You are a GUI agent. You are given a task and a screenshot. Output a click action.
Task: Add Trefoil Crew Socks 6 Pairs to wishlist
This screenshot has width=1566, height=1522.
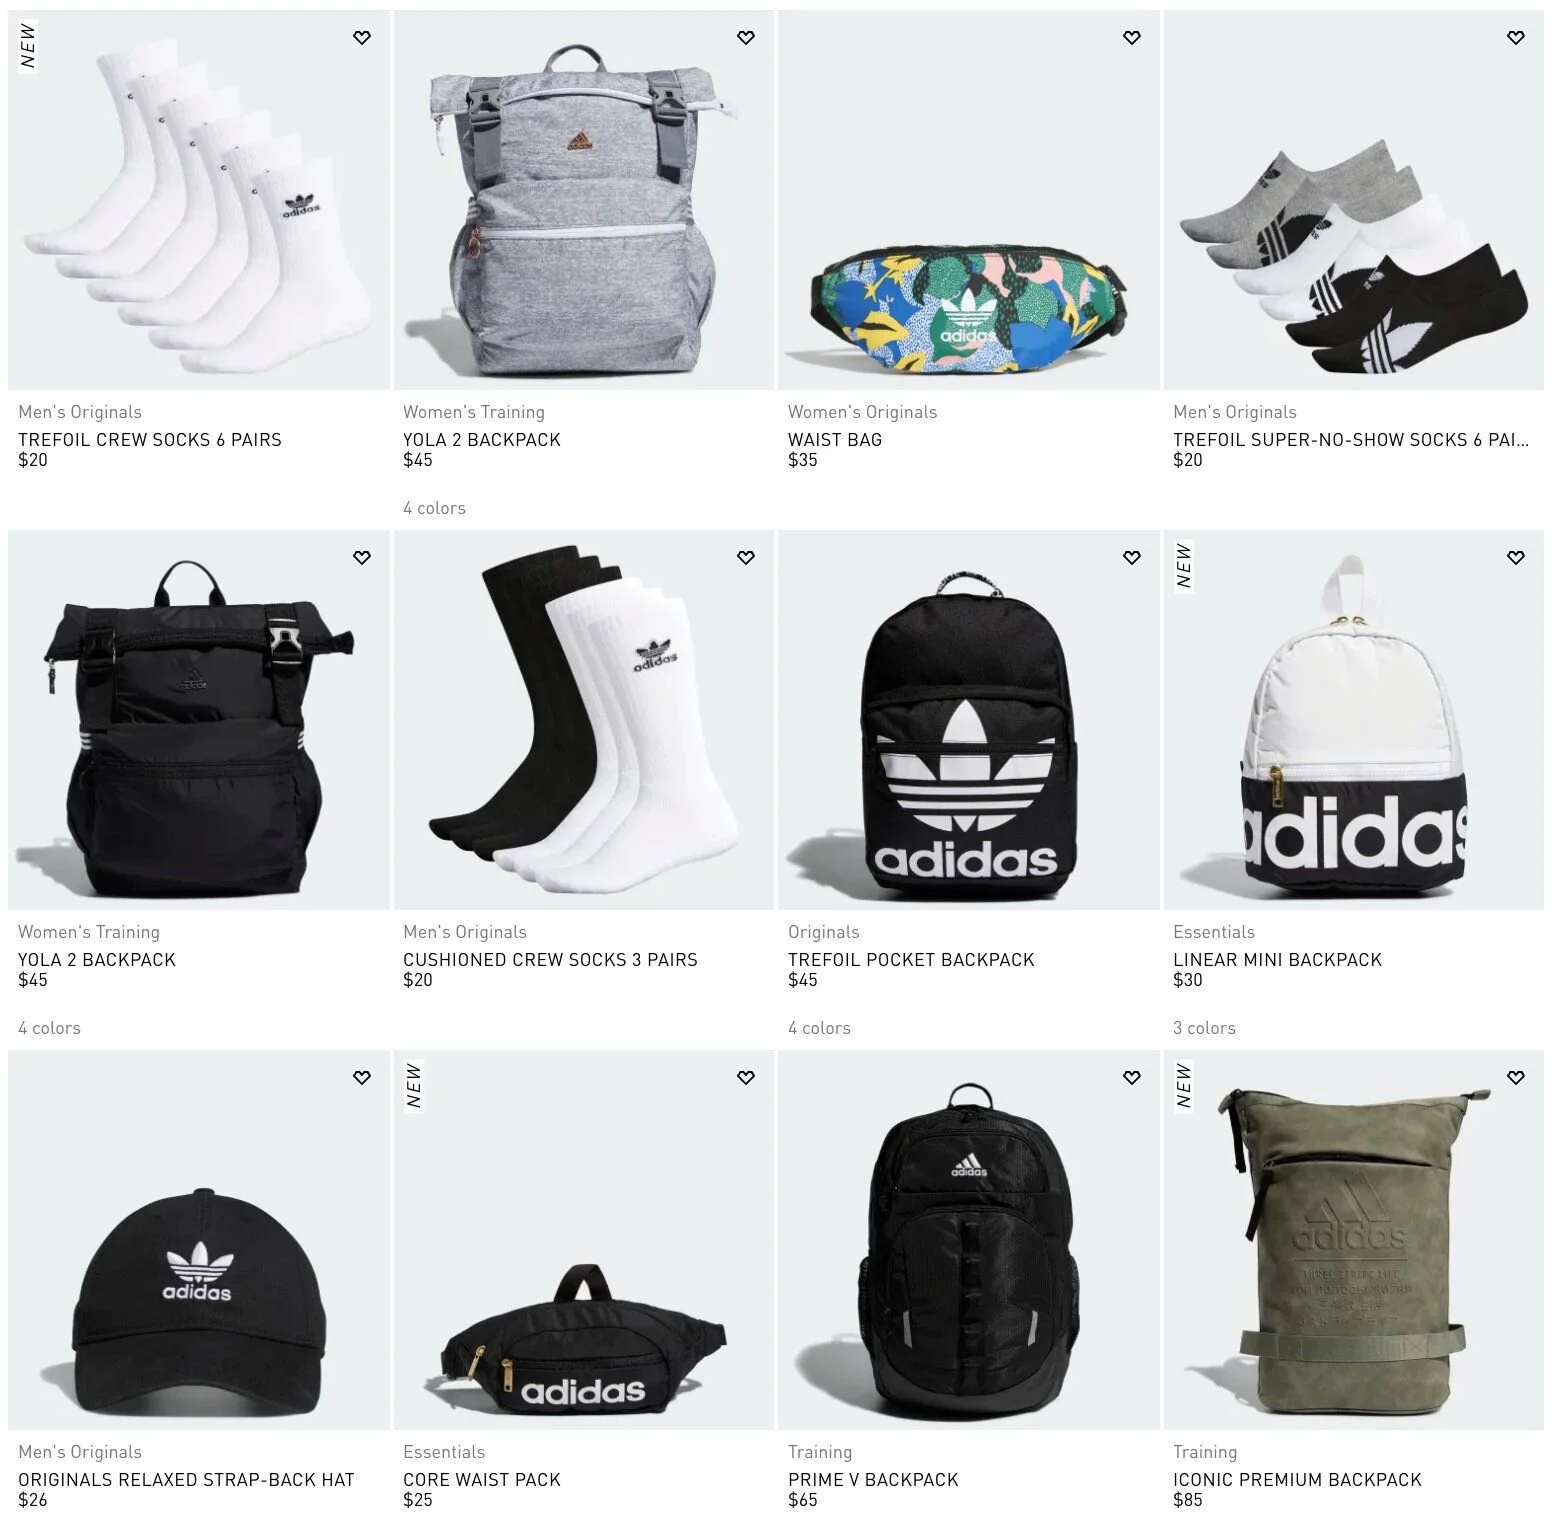(x=362, y=38)
